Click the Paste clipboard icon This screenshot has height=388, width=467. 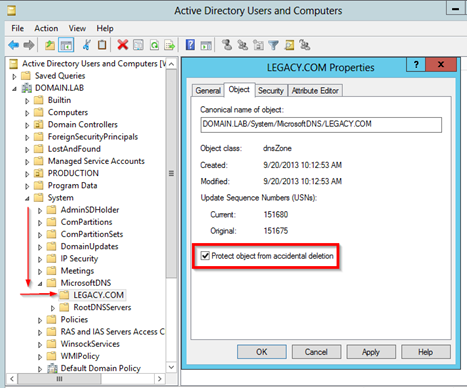click(x=102, y=45)
